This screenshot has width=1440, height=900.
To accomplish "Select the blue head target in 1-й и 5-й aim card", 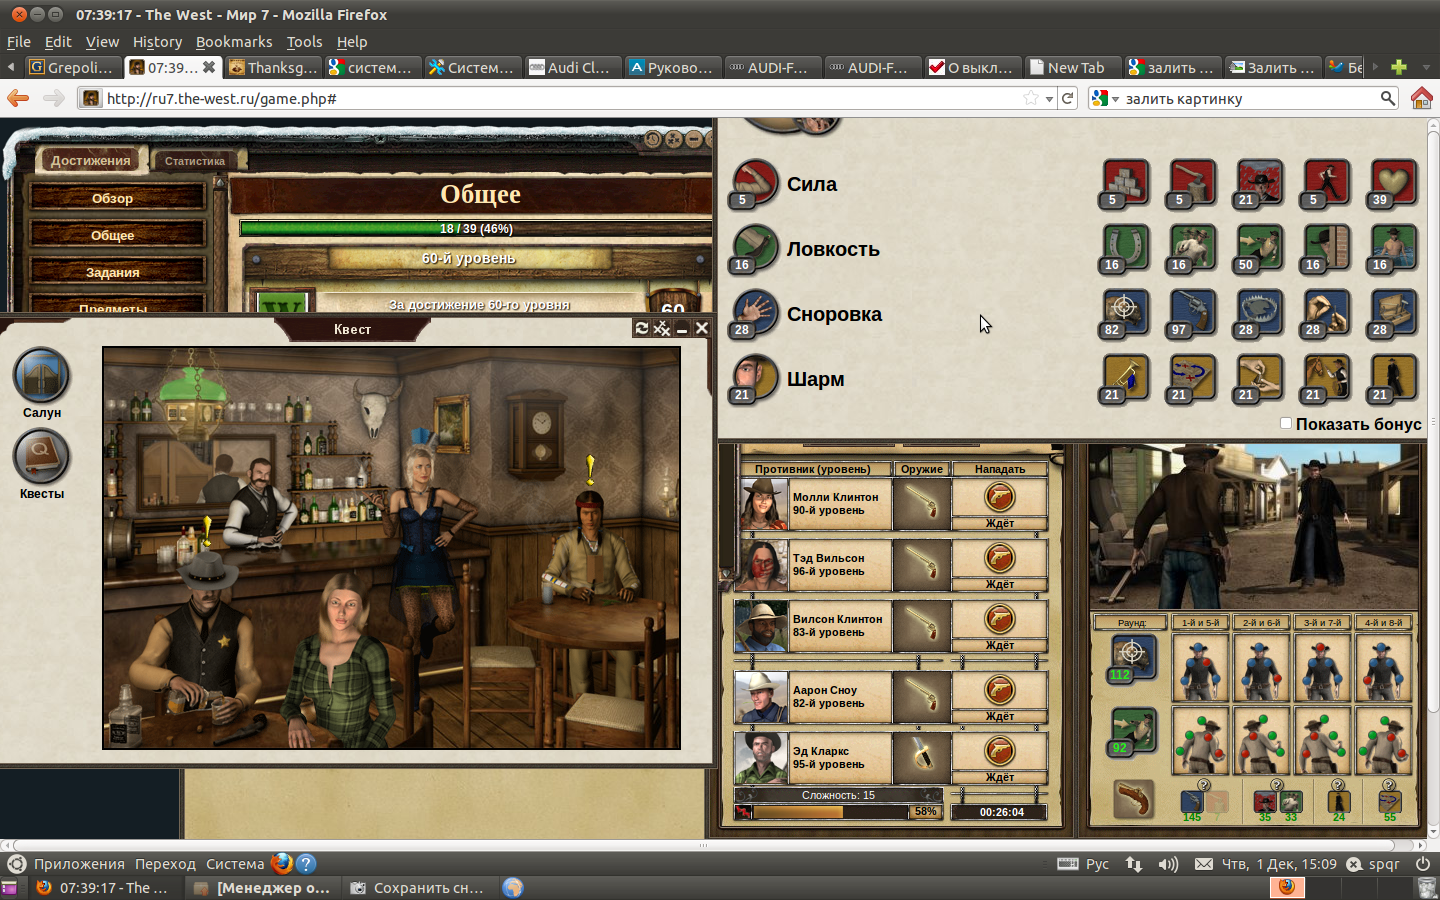I will click(1200, 647).
